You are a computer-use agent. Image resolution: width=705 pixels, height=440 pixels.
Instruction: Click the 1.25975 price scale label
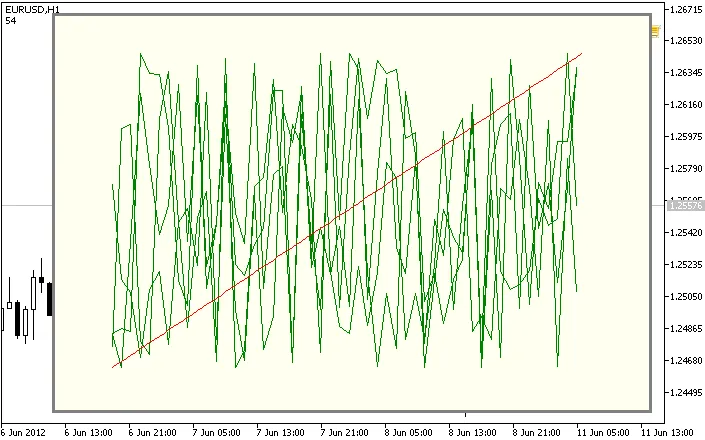[x=686, y=137]
